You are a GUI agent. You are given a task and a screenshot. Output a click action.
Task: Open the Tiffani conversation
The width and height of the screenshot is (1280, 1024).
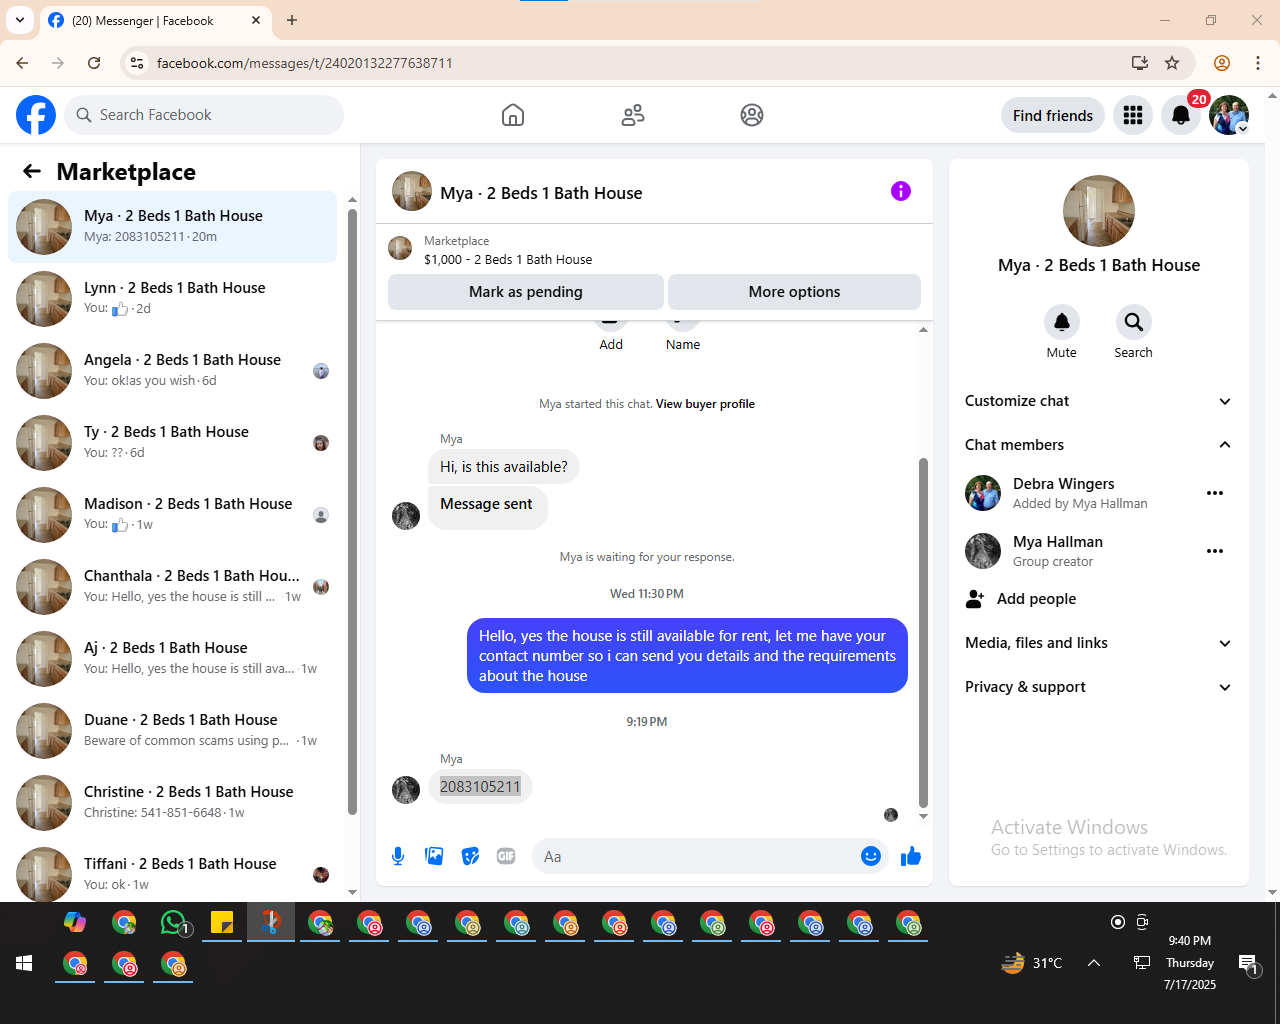(172, 872)
